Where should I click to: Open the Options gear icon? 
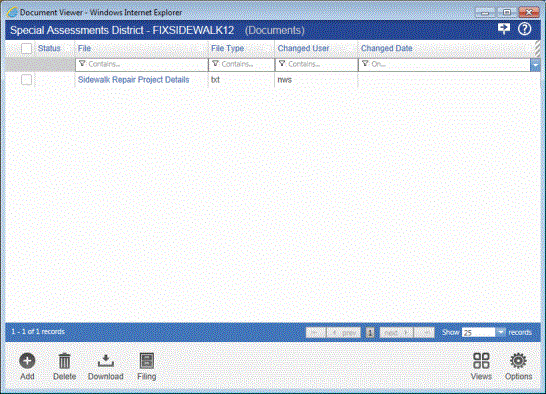tap(518, 361)
